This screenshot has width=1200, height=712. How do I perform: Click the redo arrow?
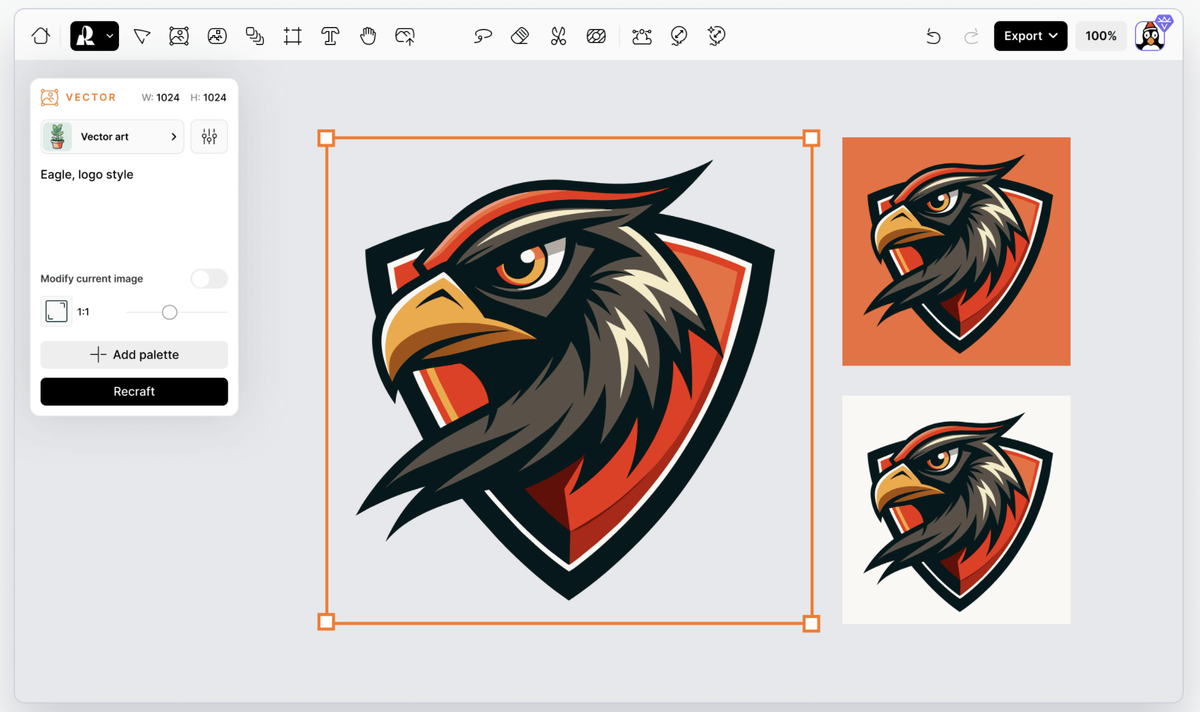coord(971,36)
